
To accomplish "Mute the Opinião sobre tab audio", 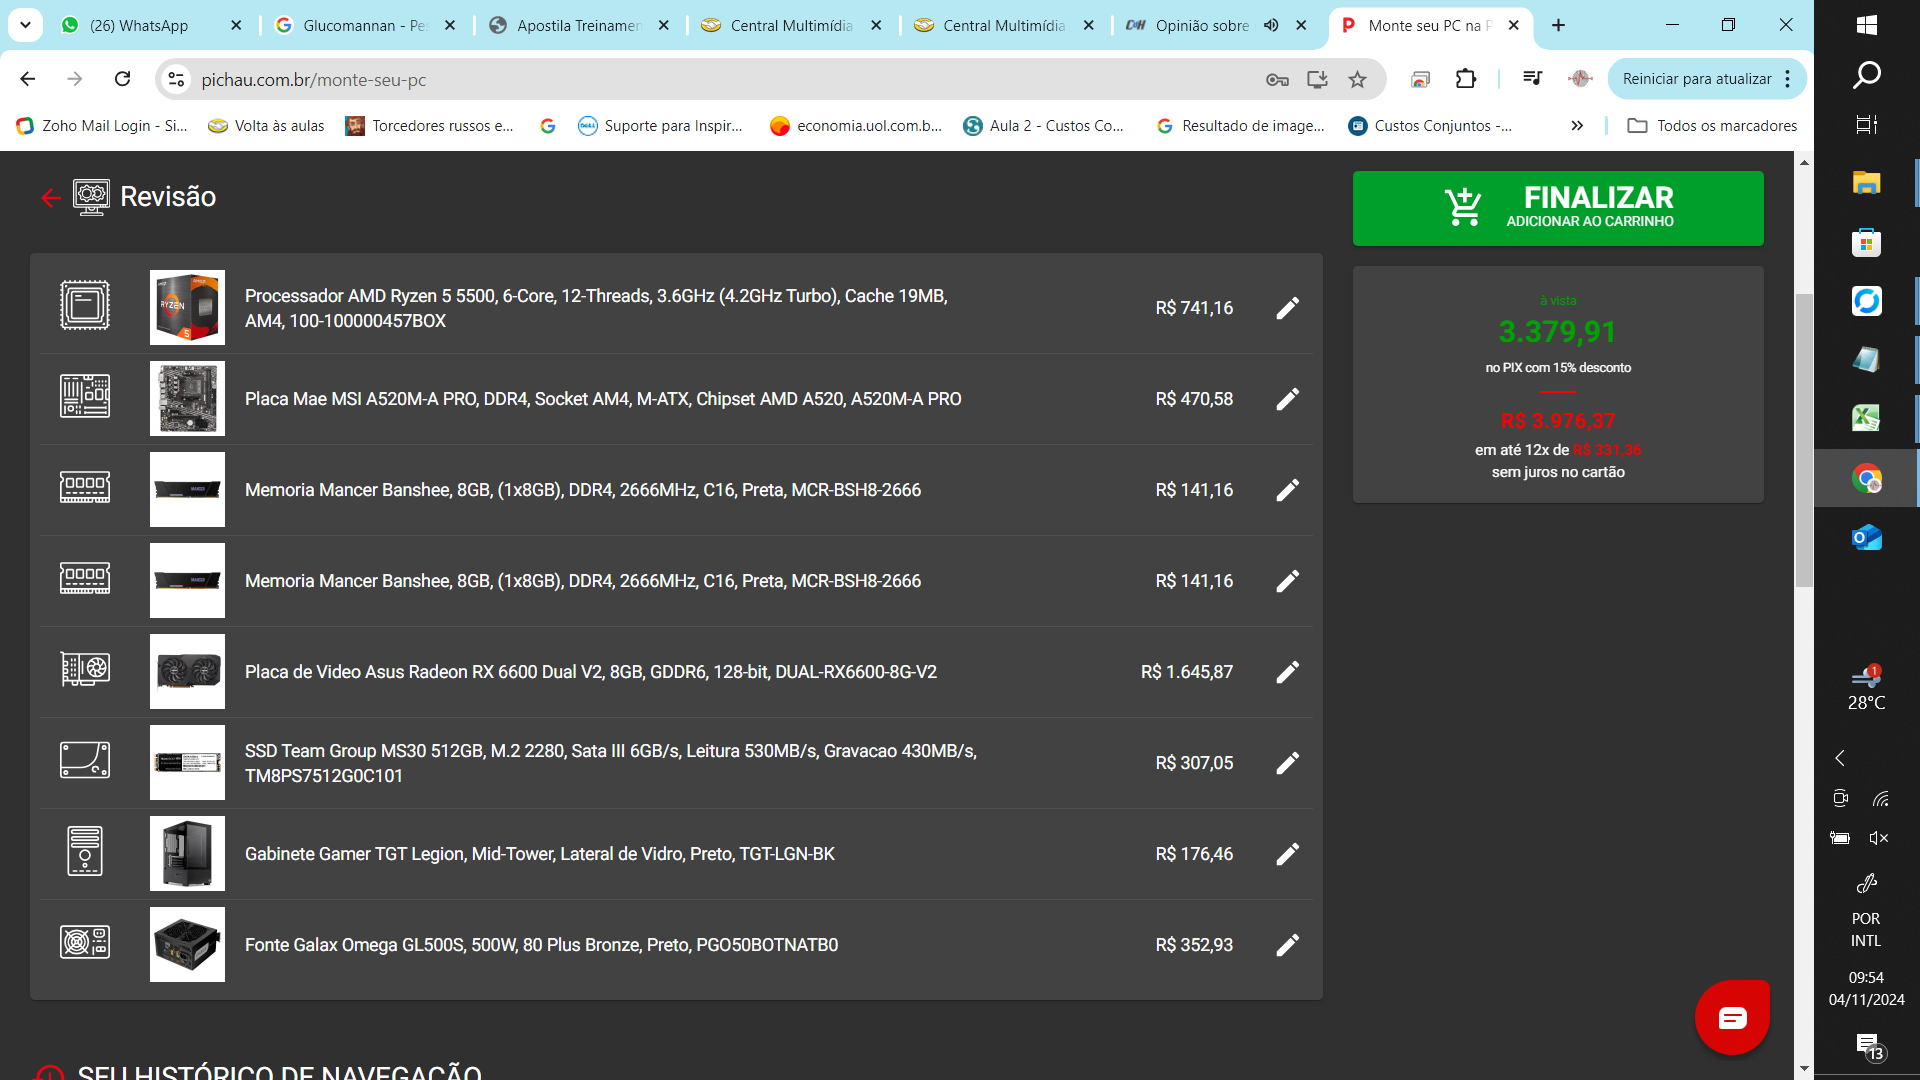I will click(1271, 26).
